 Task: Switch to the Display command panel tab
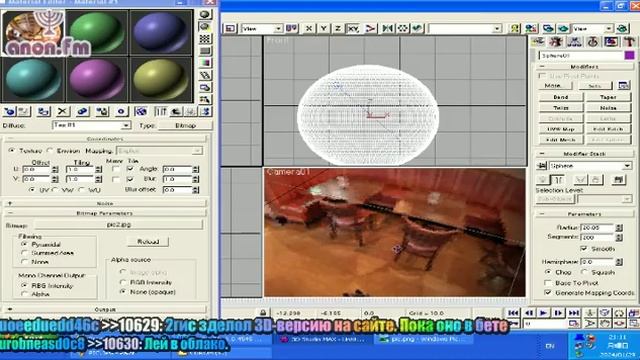coord(611,41)
